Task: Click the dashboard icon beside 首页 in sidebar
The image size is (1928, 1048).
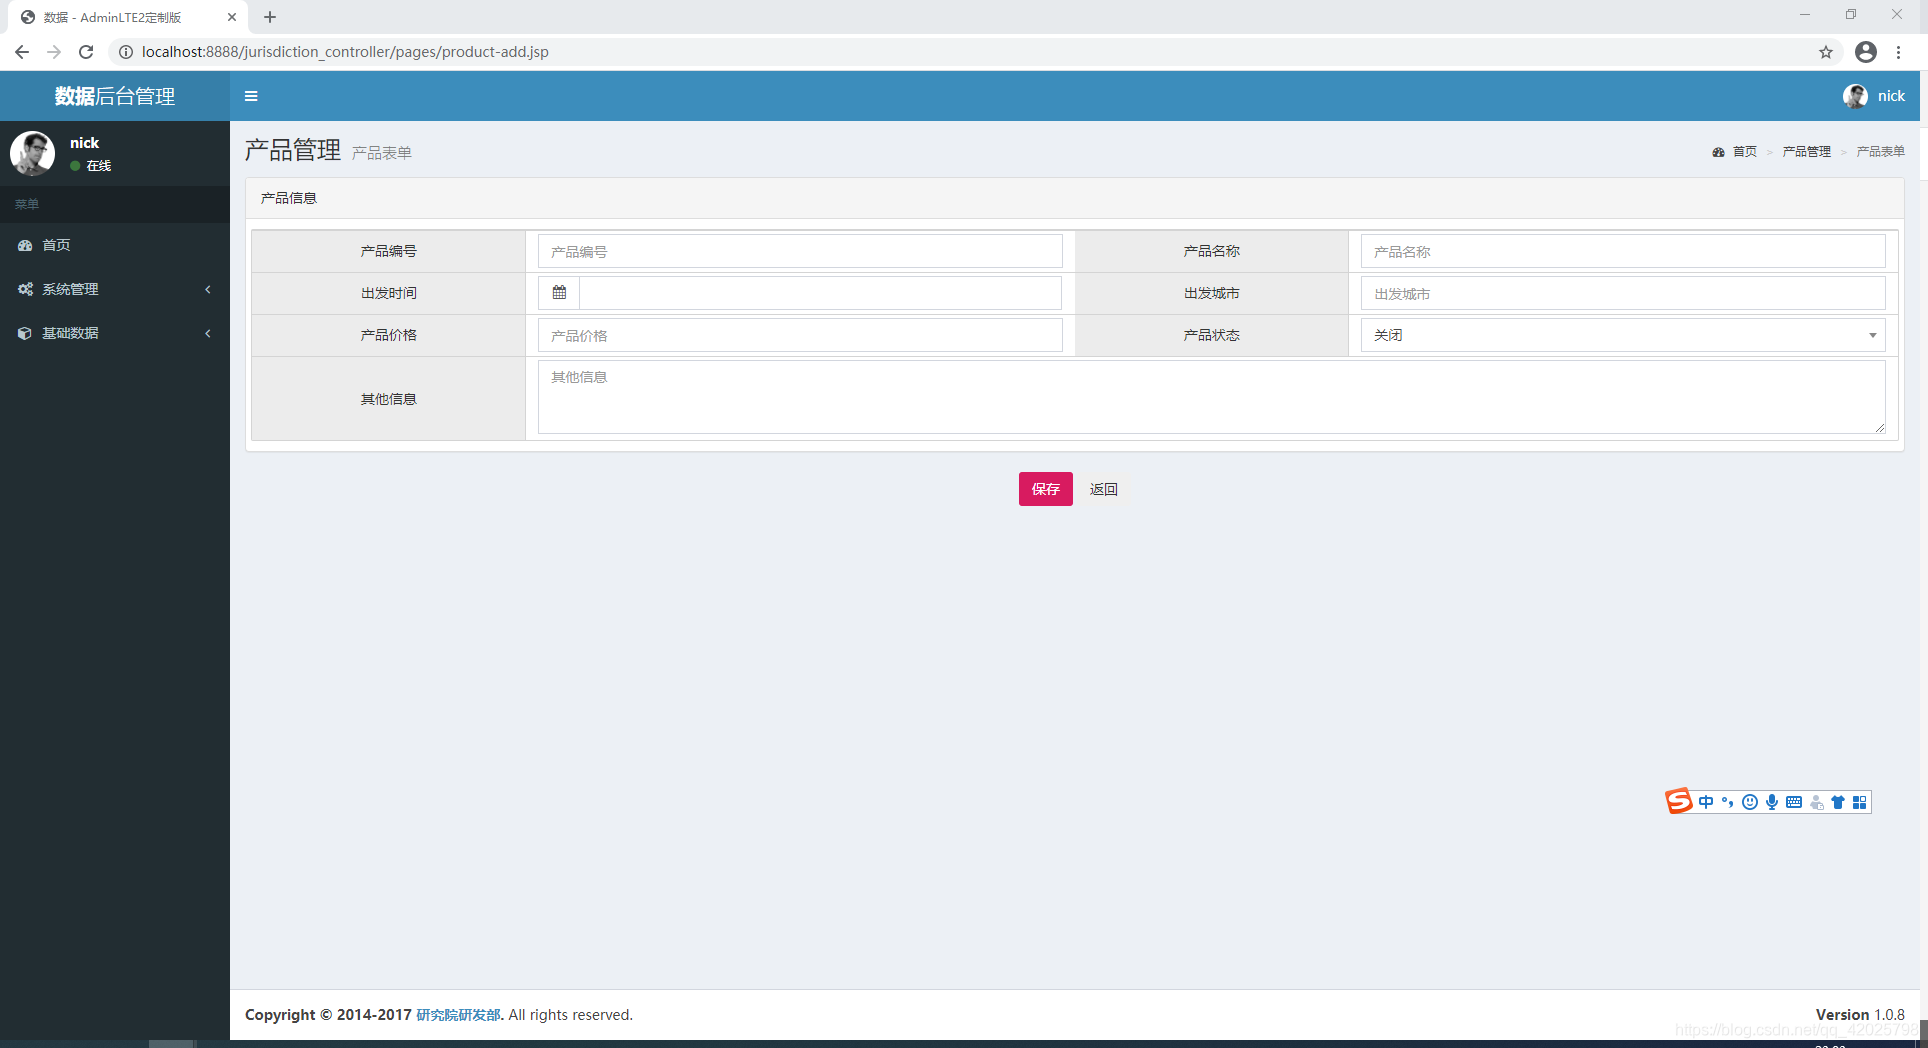Action: coord(25,245)
